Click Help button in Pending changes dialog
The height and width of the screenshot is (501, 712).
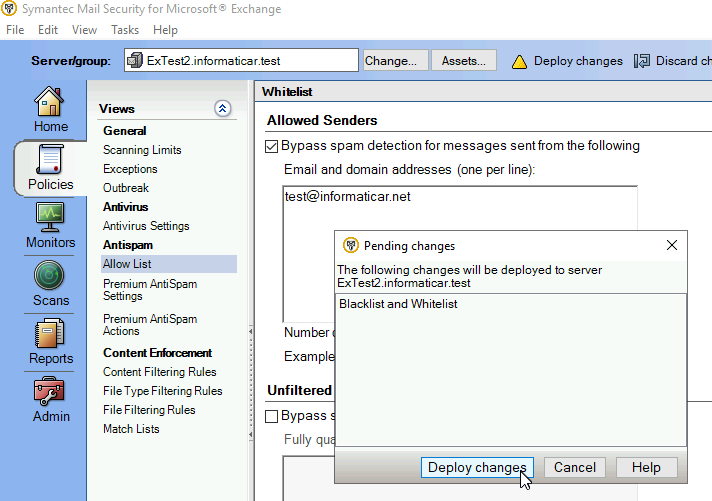(x=646, y=467)
